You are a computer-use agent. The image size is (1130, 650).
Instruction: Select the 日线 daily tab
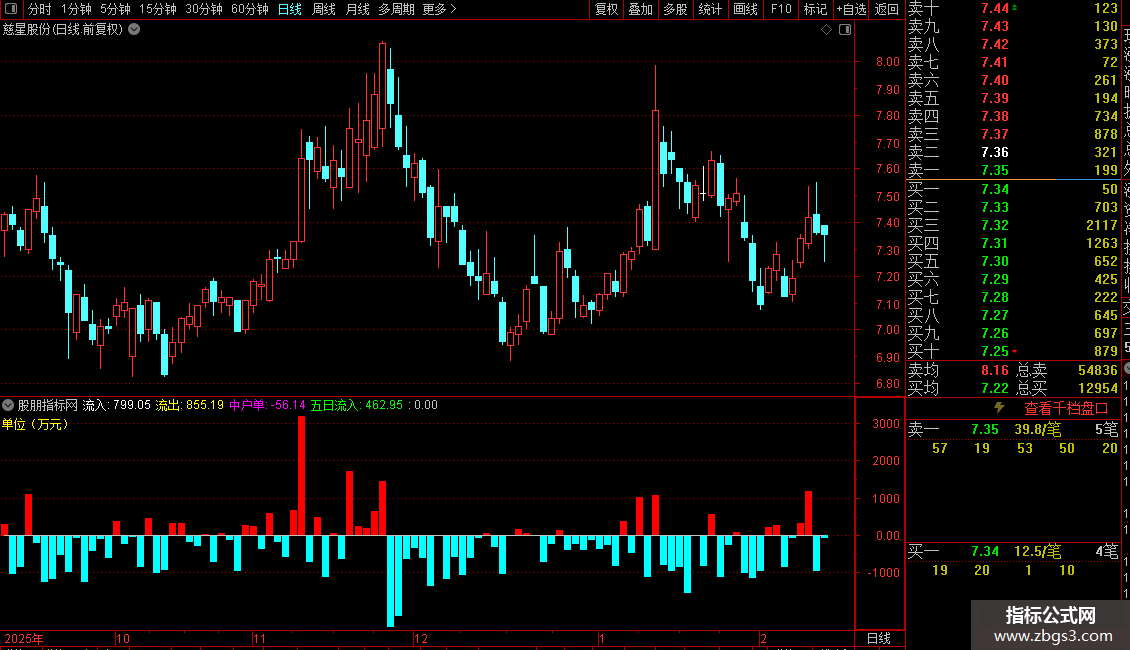point(290,9)
